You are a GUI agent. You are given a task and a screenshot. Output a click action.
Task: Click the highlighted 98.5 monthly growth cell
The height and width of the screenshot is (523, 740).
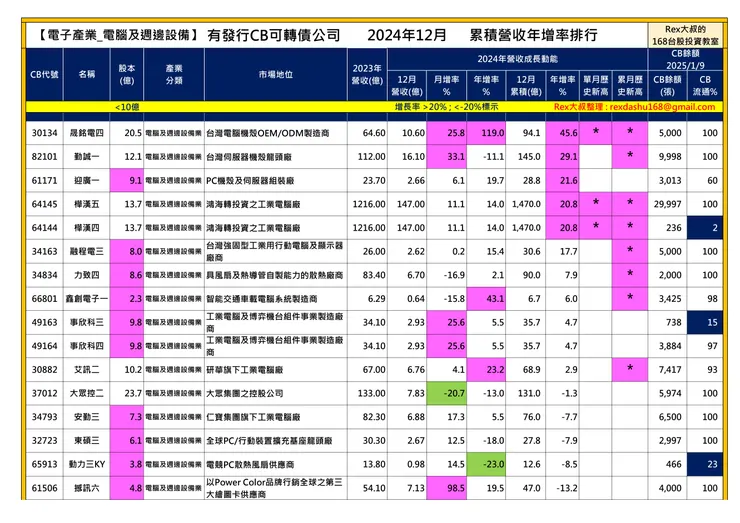point(446,488)
